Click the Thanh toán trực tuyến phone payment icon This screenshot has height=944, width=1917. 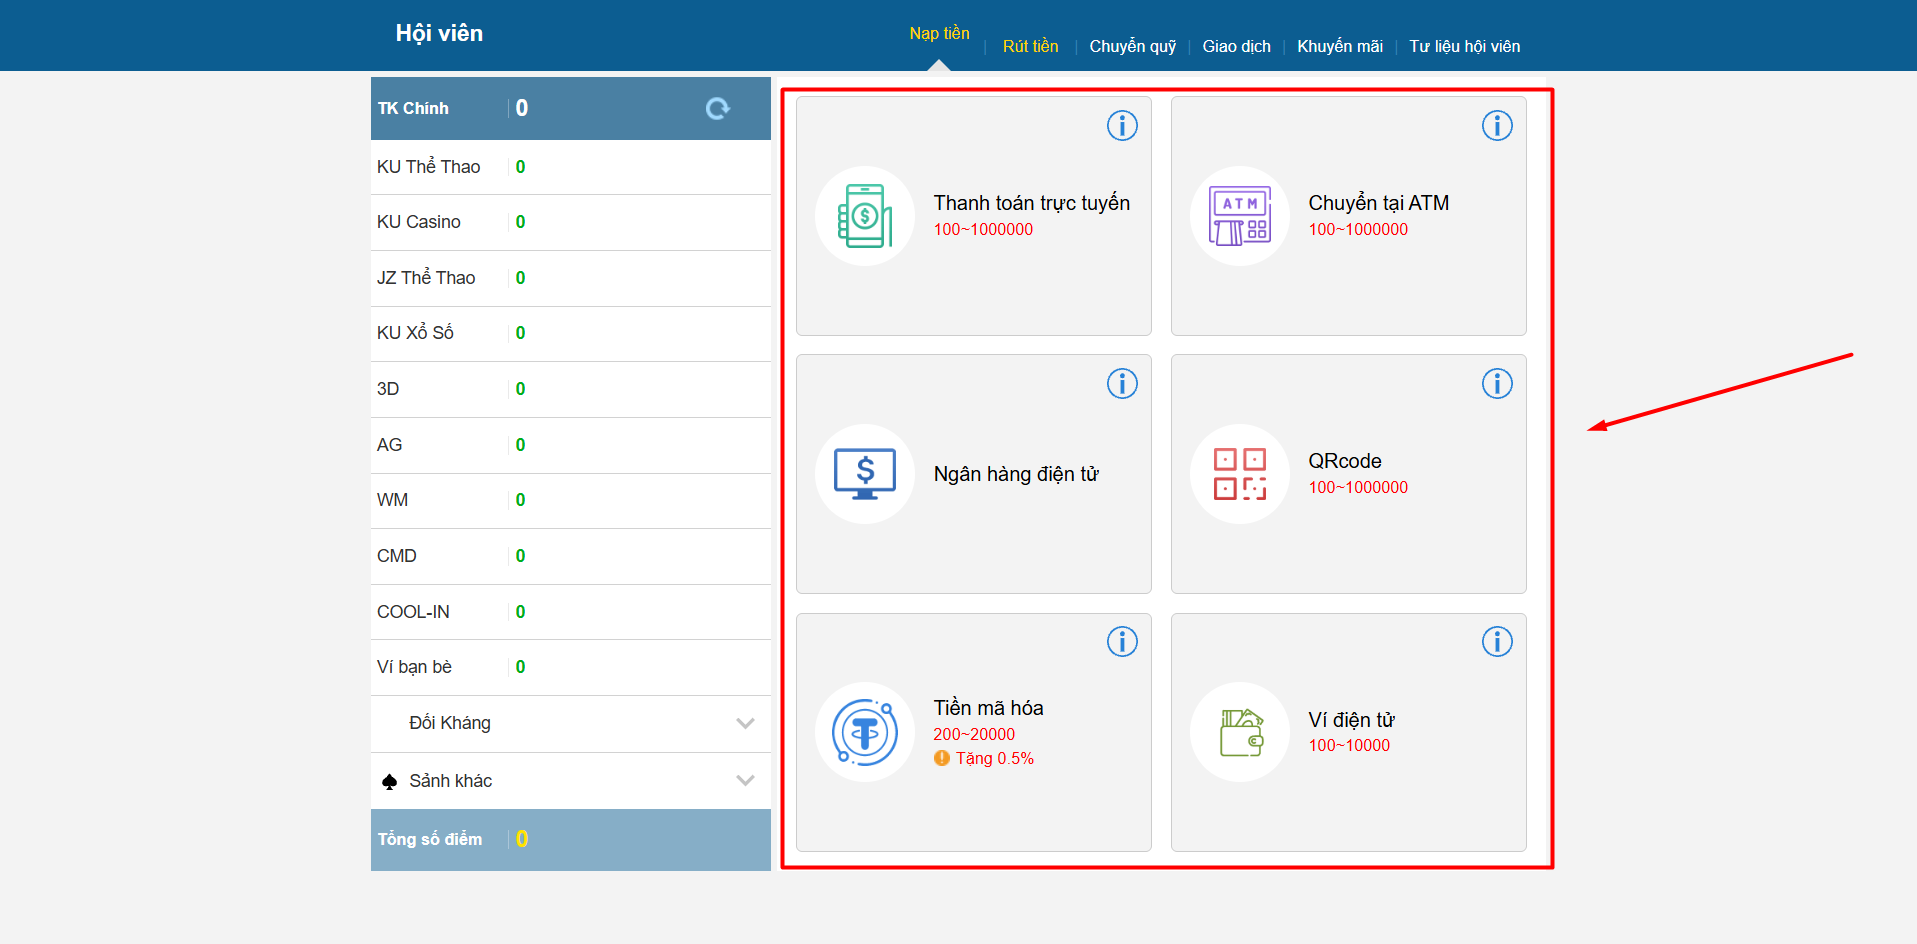[865, 216]
